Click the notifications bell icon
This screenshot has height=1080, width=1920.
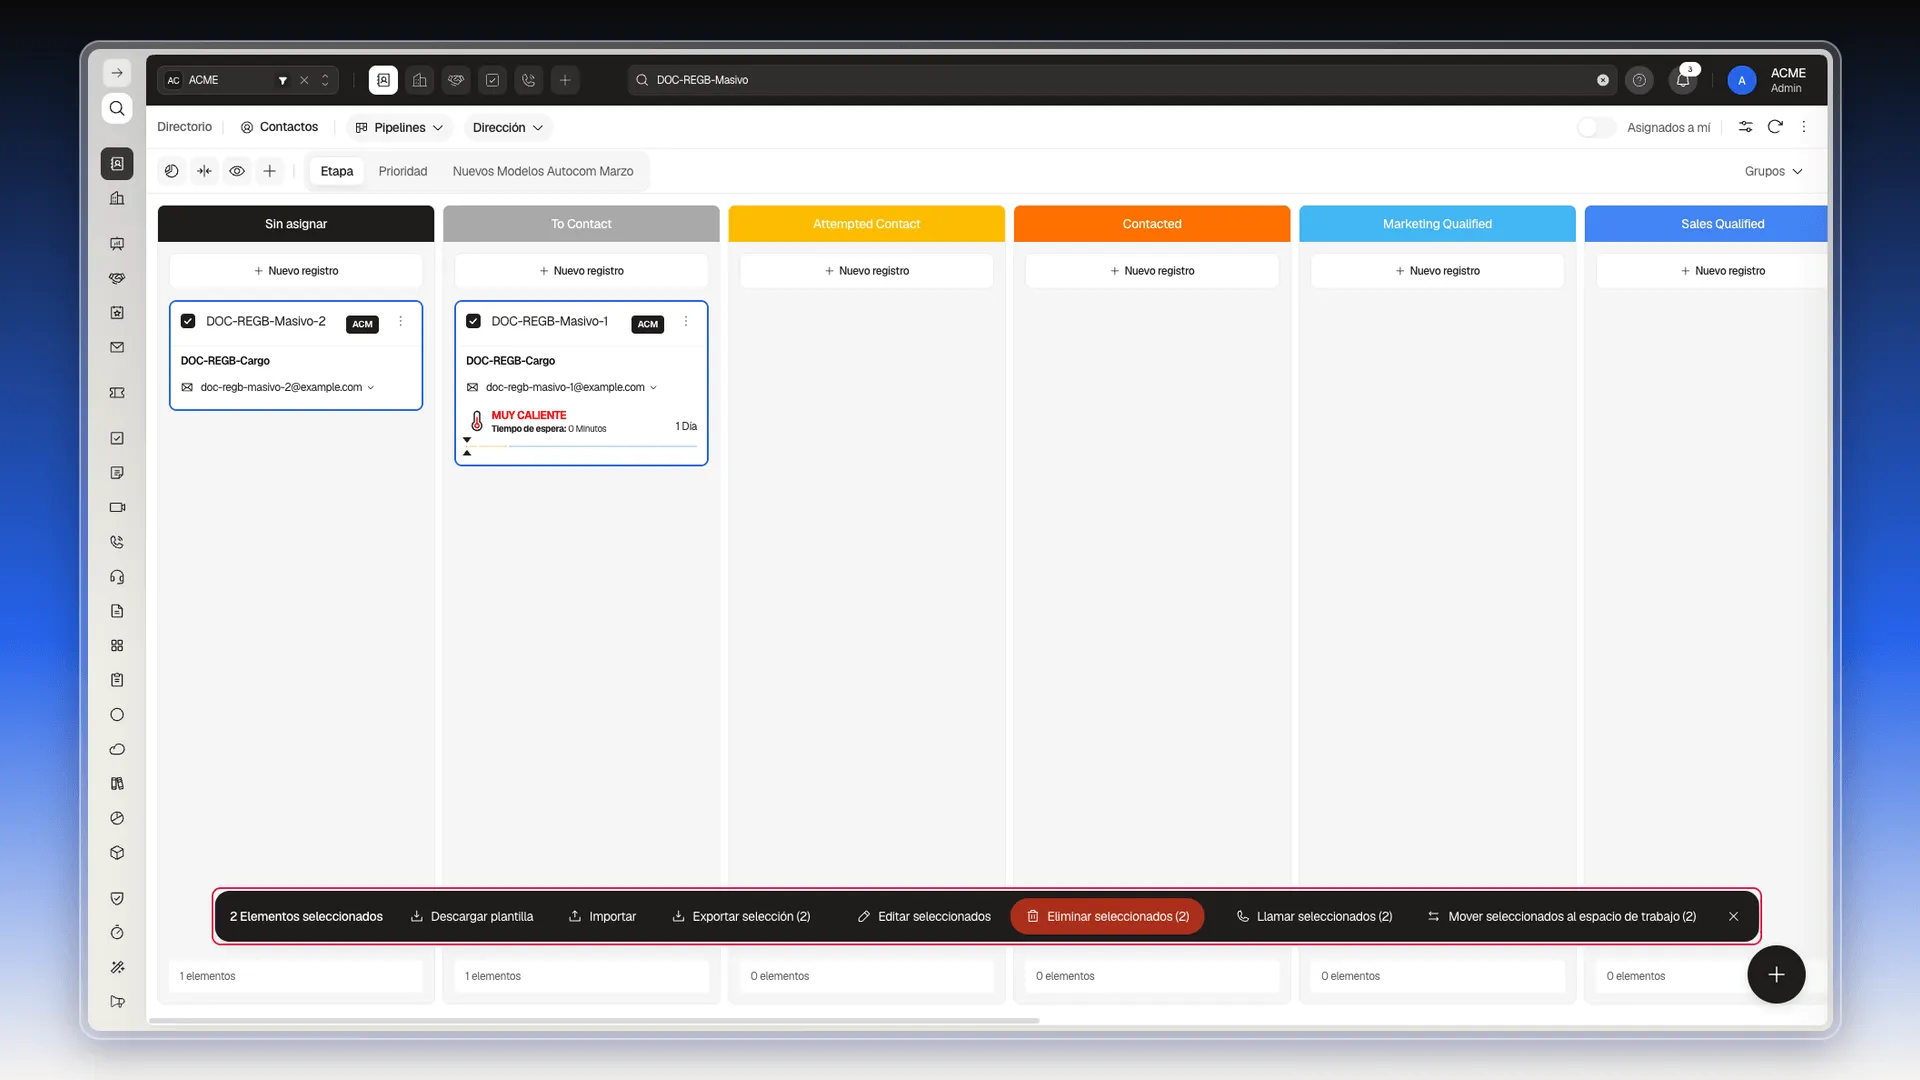pyautogui.click(x=1683, y=80)
